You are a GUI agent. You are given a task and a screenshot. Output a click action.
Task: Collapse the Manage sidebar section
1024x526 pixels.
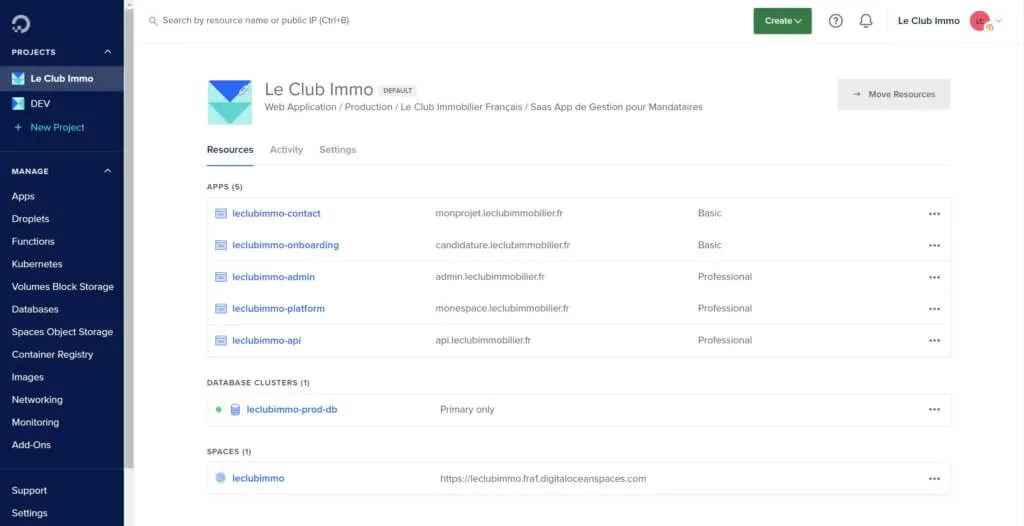point(108,171)
